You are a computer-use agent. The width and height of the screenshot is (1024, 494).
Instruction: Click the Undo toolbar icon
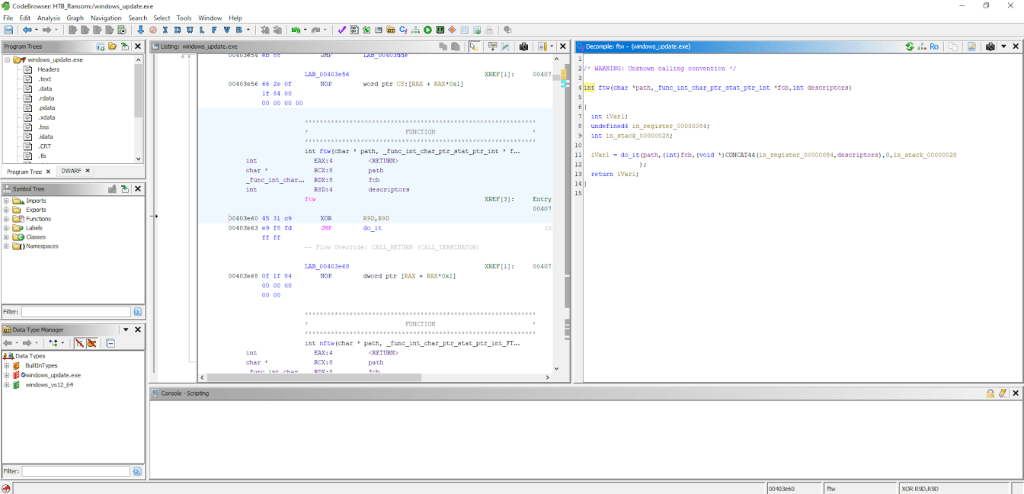click(294, 30)
